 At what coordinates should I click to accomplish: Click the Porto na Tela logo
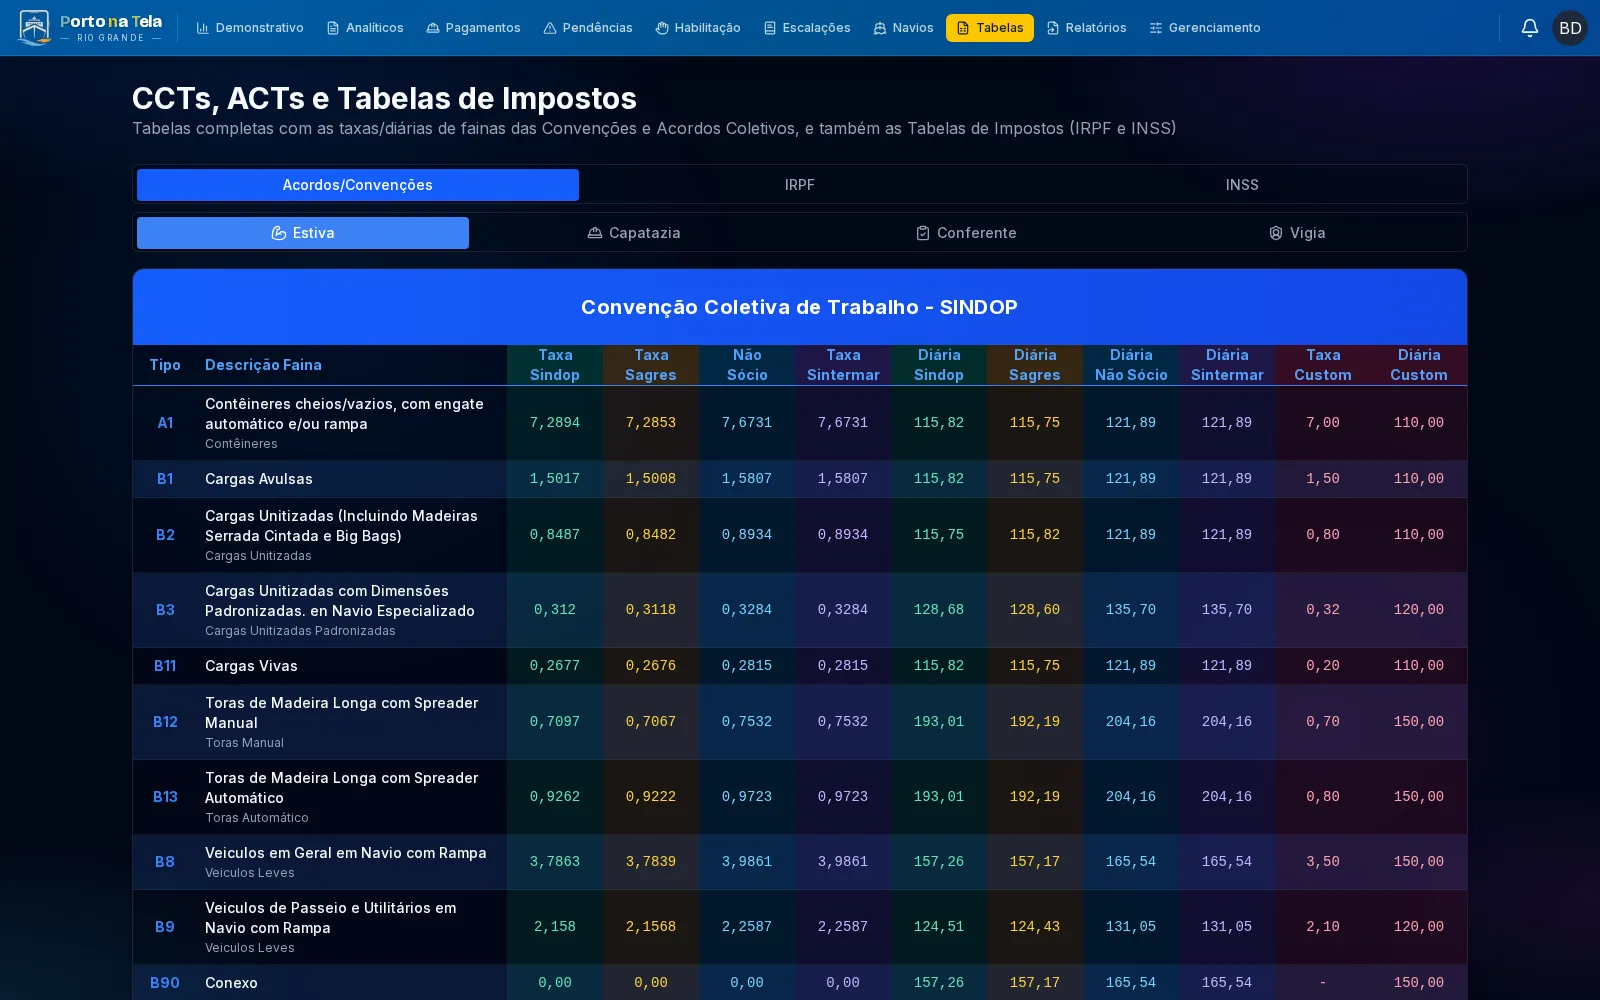(91, 28)
